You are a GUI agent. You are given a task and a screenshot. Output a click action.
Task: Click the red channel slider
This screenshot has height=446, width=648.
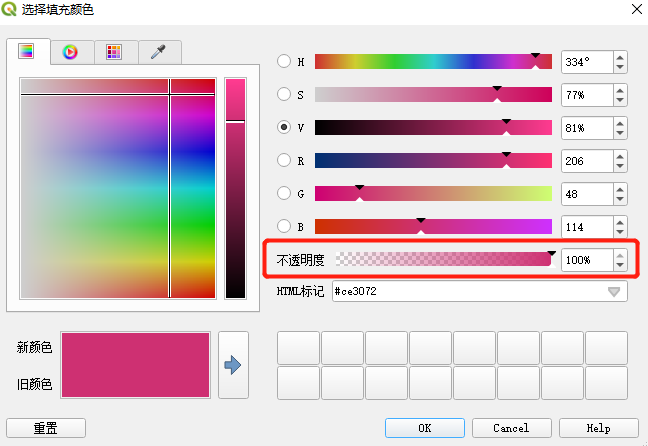click(x=433, y=161)
